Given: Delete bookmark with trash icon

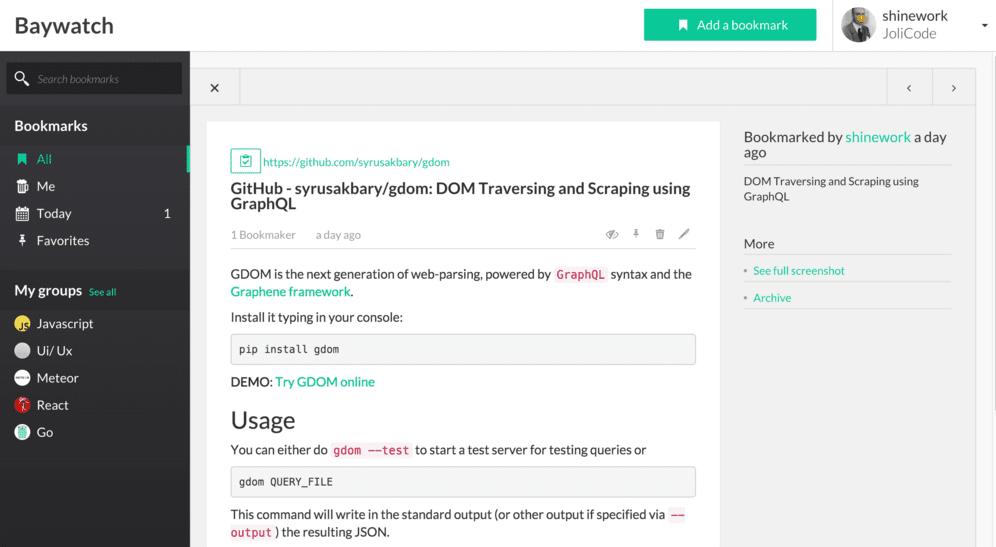Looking at the screenshot, I should (660, 234).
